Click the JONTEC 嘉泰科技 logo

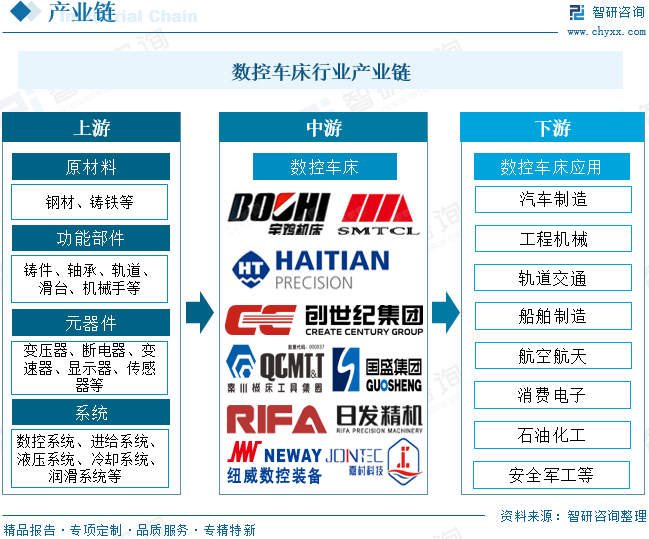374,462
